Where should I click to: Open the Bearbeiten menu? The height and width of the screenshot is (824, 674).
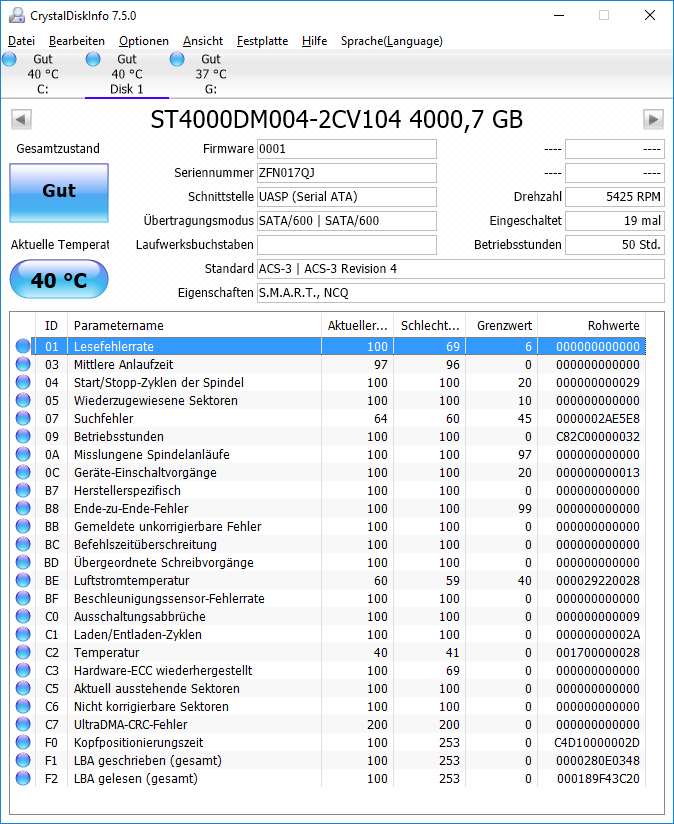[77, 41]
